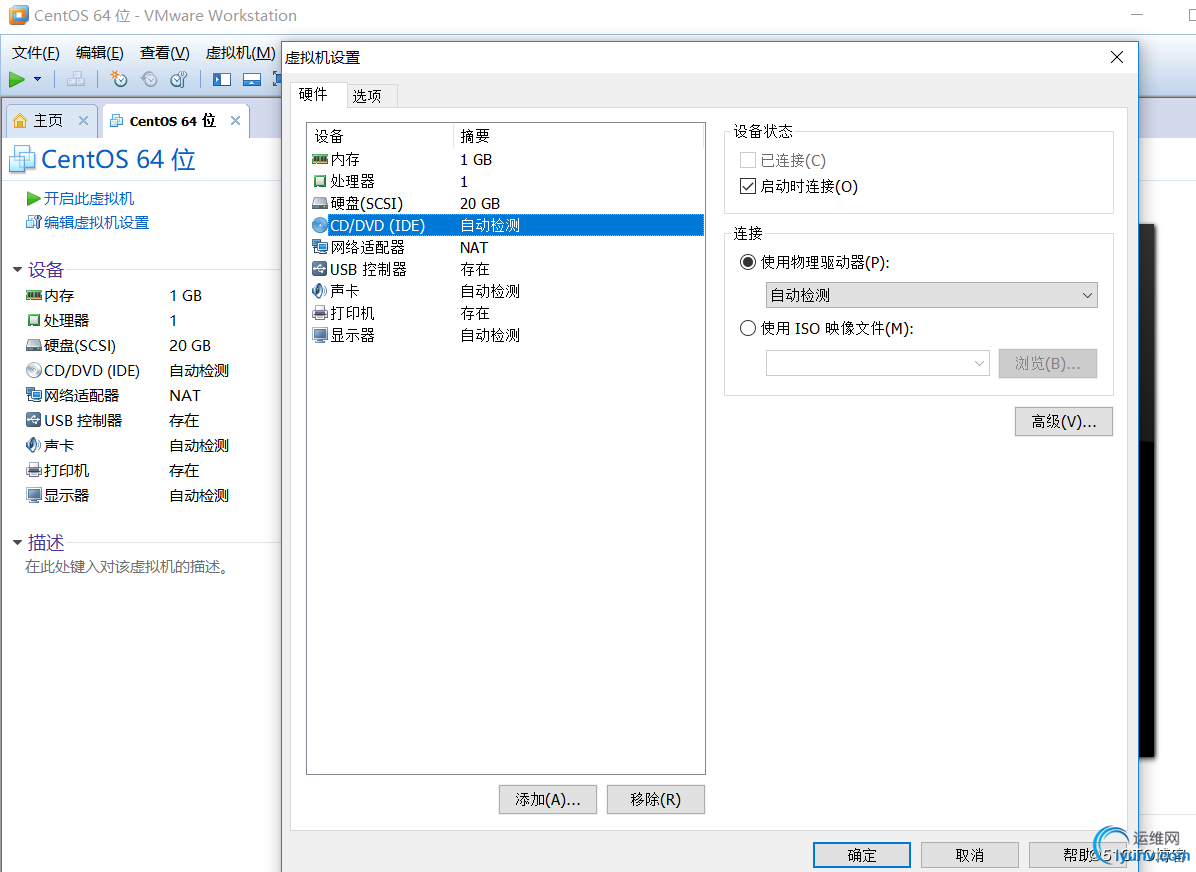1196x872 pixels.
Task: Uncheck the 启动时连接(O) checkbox
Action: 748,186
